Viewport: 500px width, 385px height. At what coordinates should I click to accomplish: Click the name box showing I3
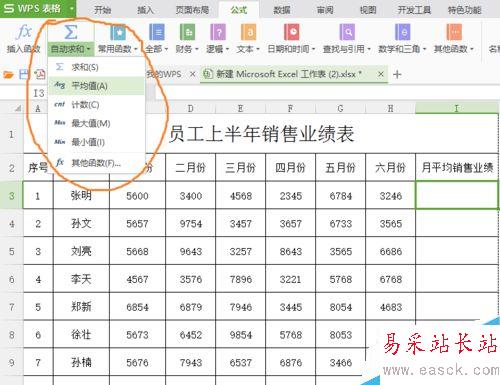click(39, 93)
